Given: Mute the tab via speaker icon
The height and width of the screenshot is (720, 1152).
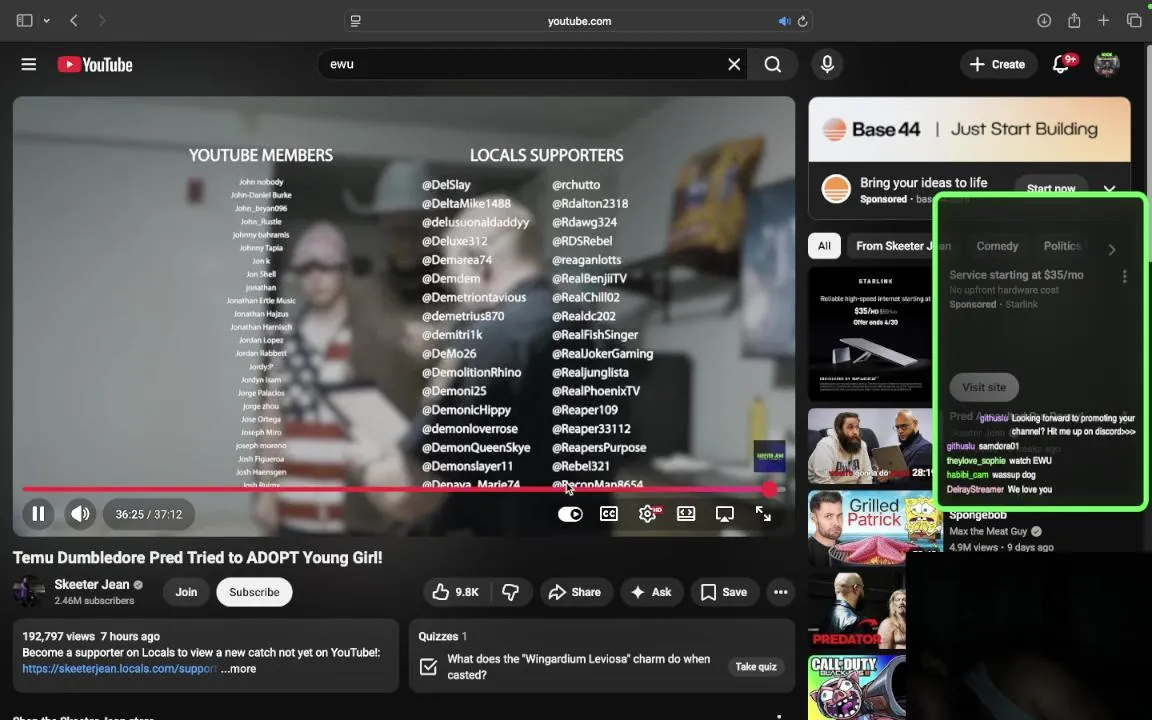Looking at the screenshot, I should point(784,21).
